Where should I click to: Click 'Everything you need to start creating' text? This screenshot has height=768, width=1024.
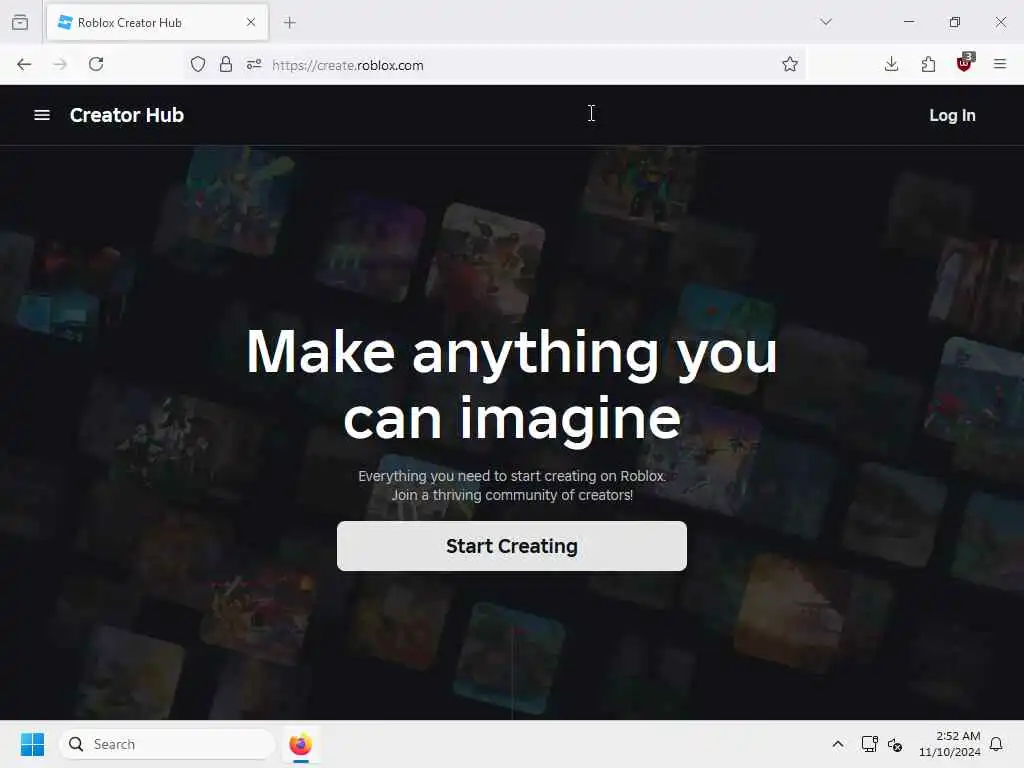pyautogui.click(x=511, y=476)
